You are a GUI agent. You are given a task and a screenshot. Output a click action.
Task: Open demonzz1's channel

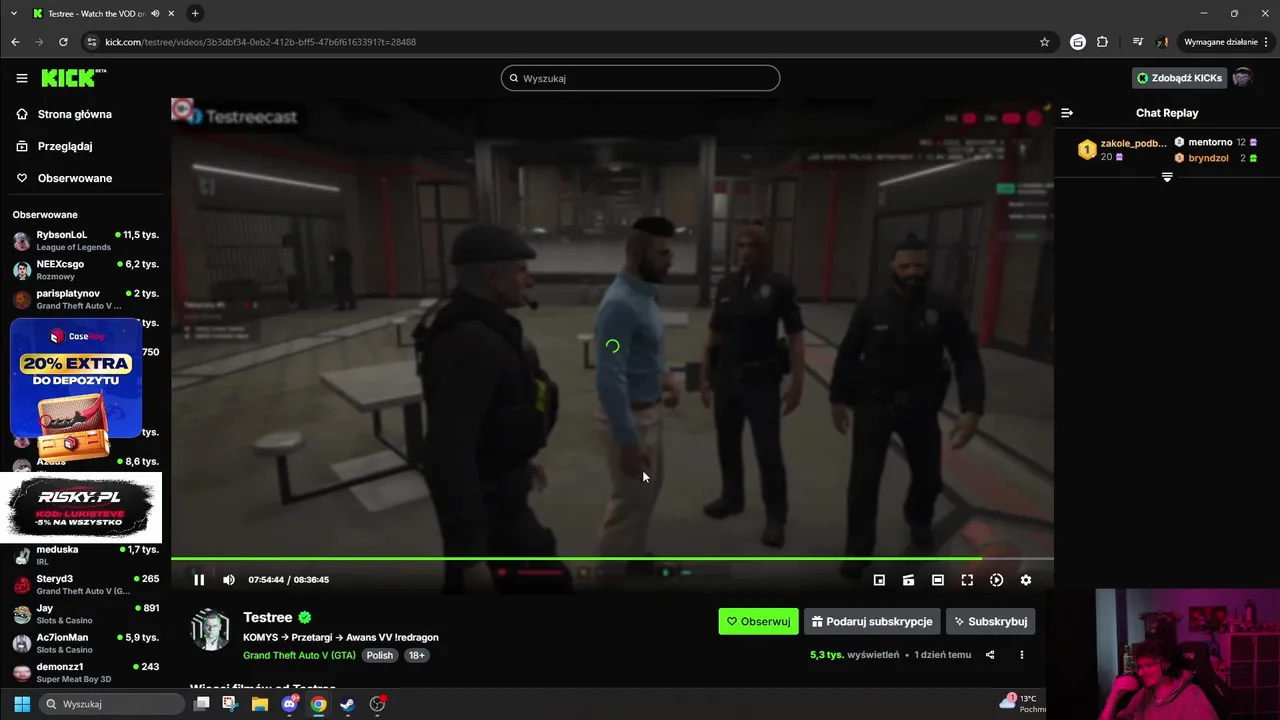[85, 672]
